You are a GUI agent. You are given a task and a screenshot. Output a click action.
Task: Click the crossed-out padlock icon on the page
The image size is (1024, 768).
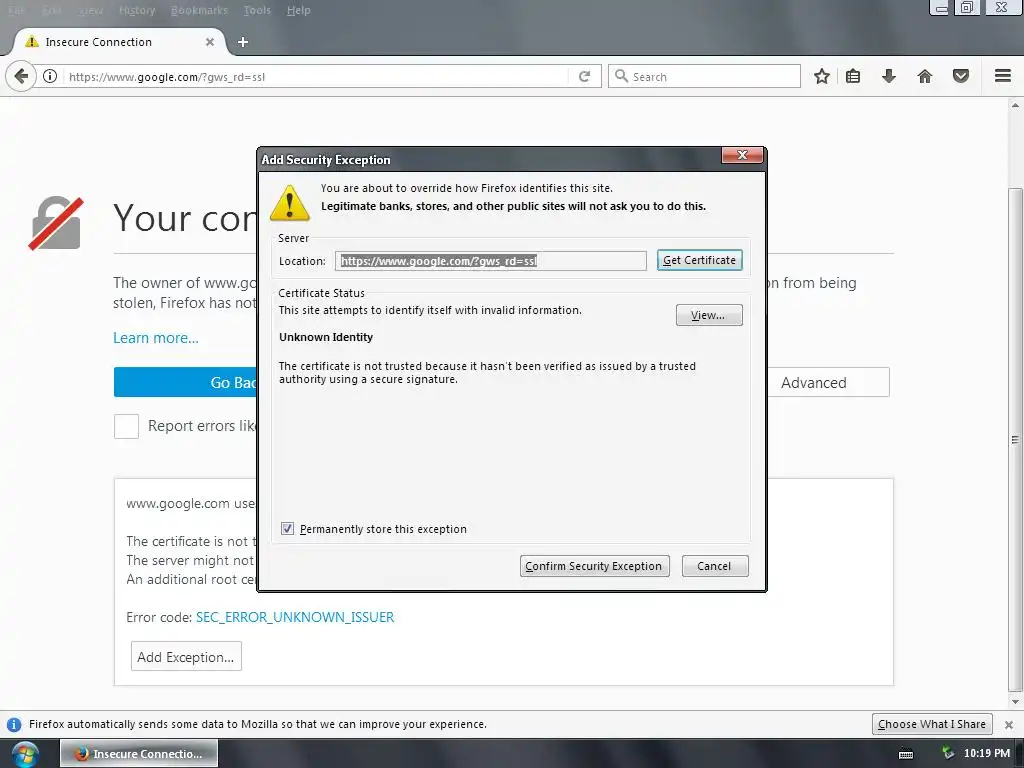(56, 223)
